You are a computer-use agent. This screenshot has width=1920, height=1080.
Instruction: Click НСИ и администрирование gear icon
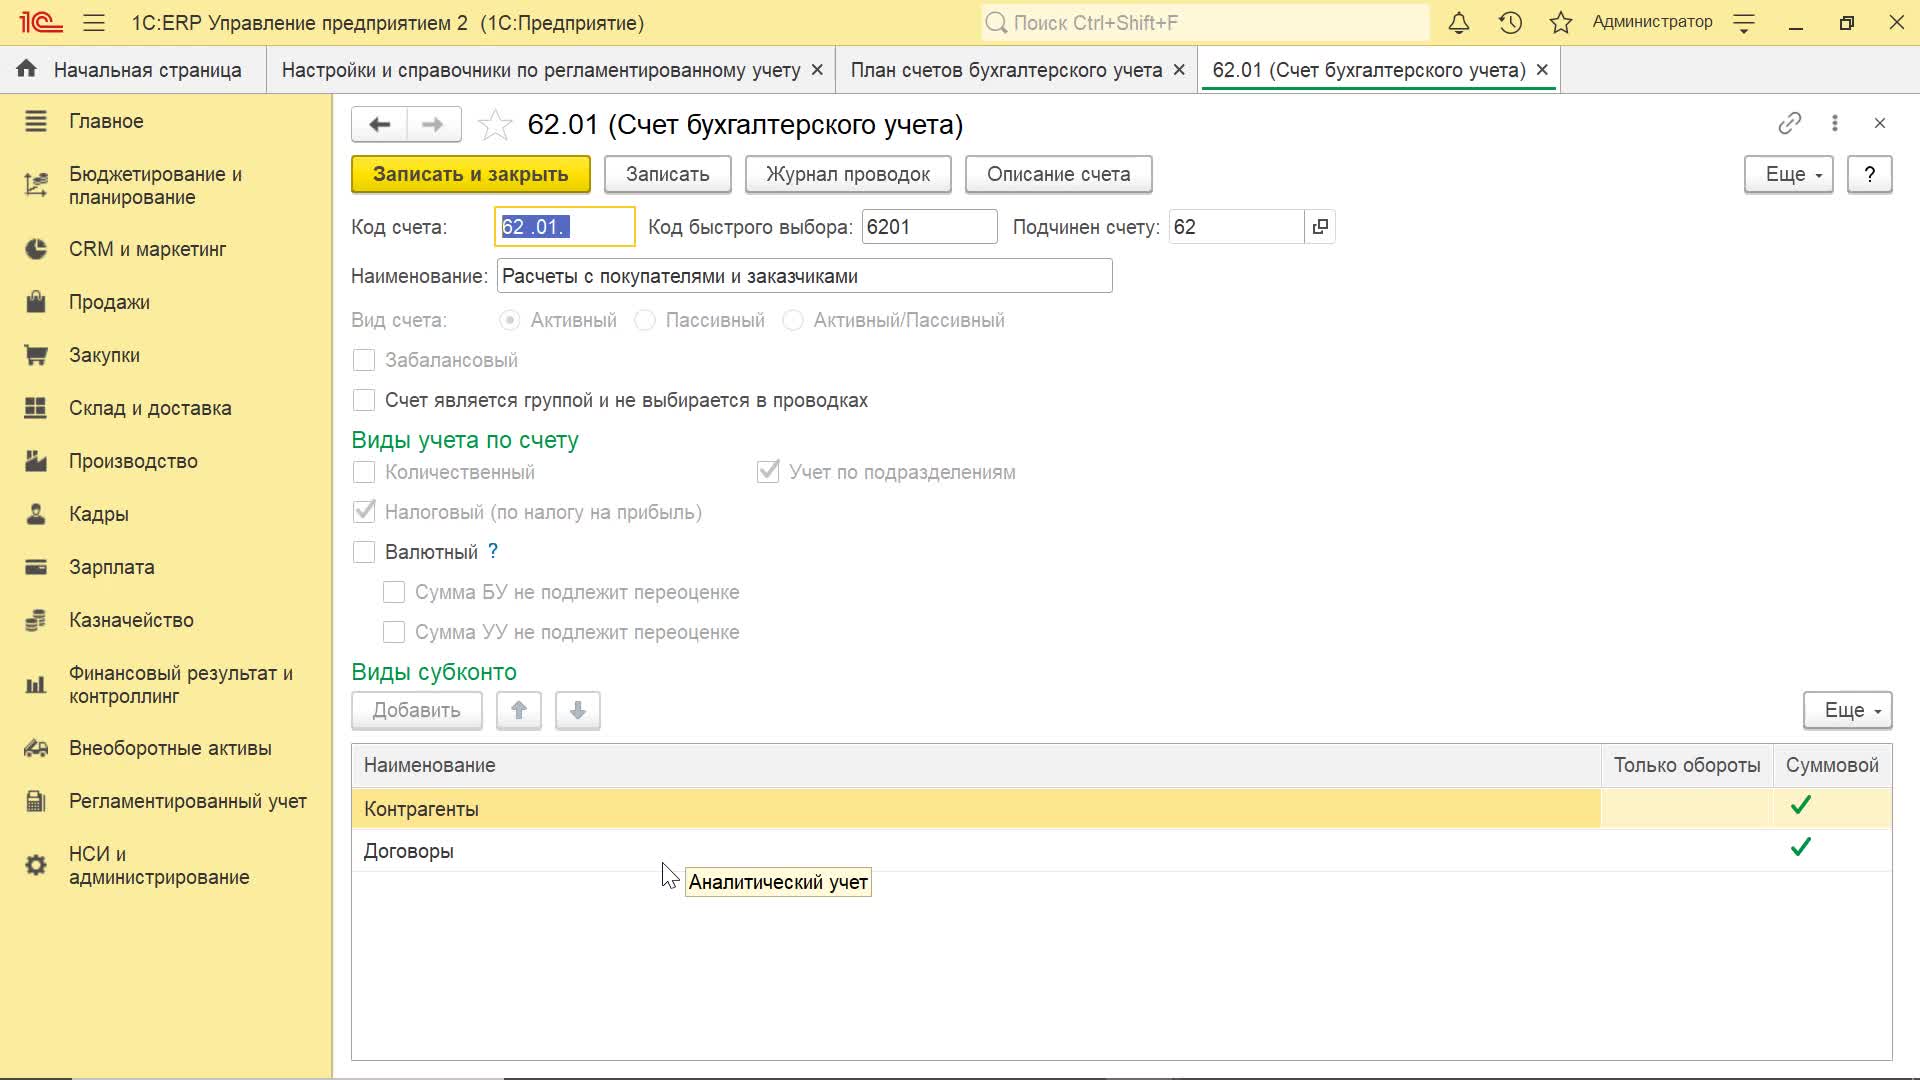click(36, 865)
